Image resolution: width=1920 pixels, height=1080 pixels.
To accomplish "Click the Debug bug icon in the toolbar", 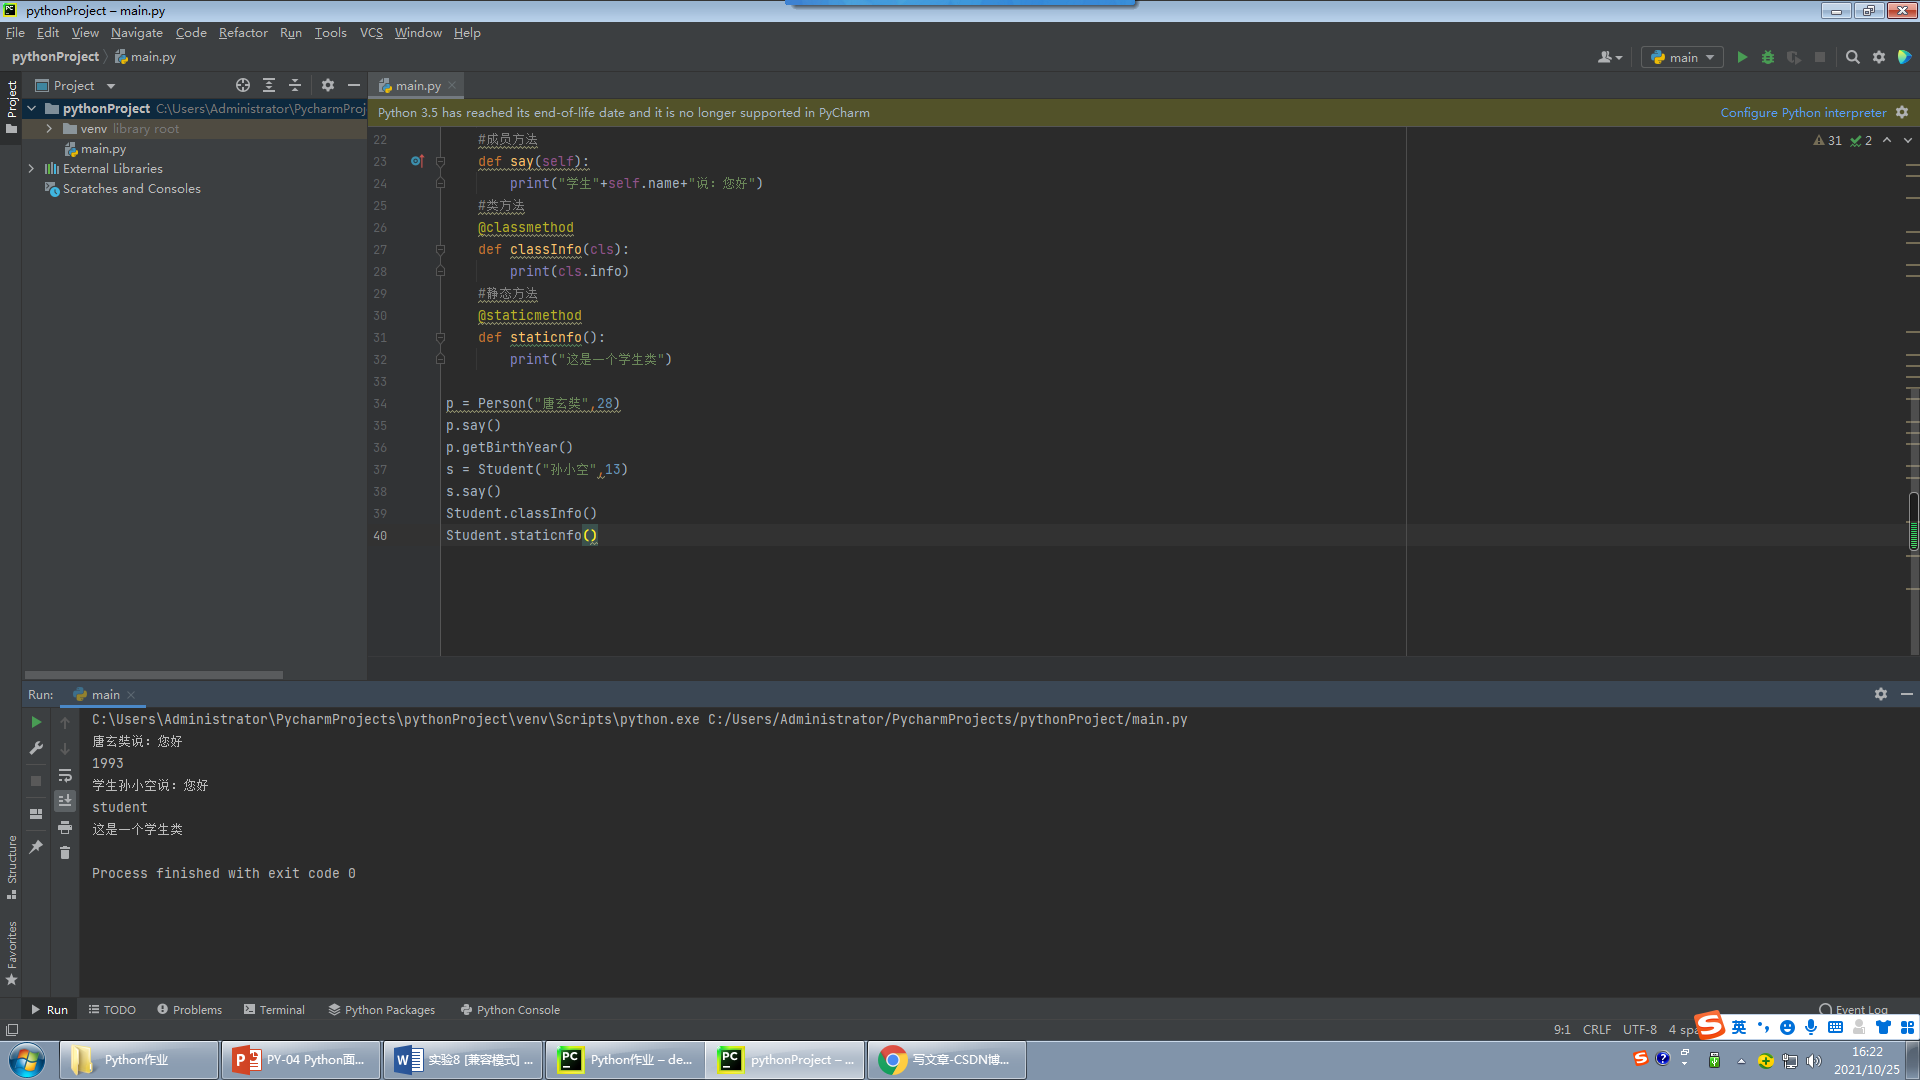I will pos(1768,57).
